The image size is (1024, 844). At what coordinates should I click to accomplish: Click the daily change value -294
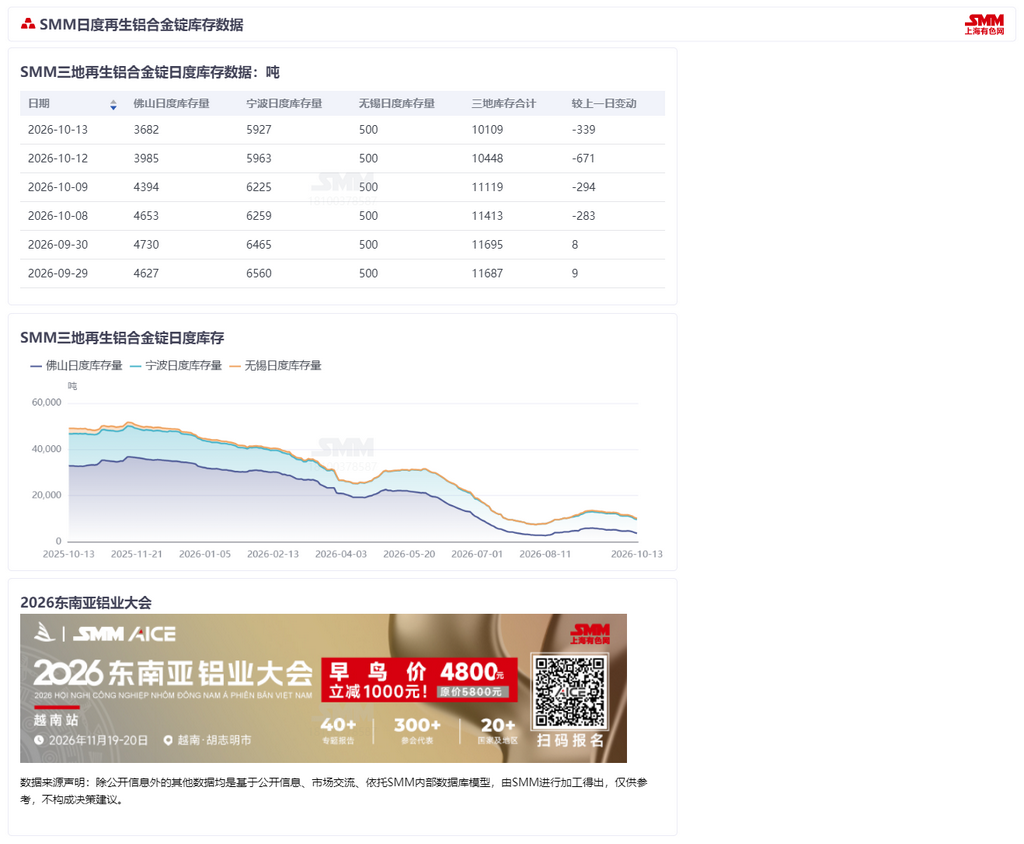click(x=583, y=187)
